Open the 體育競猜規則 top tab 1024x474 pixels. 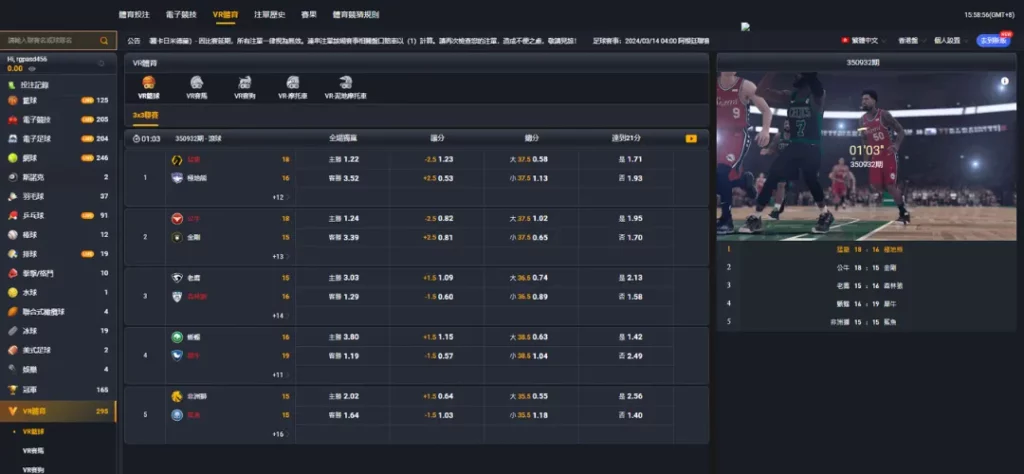click(355, 14)
